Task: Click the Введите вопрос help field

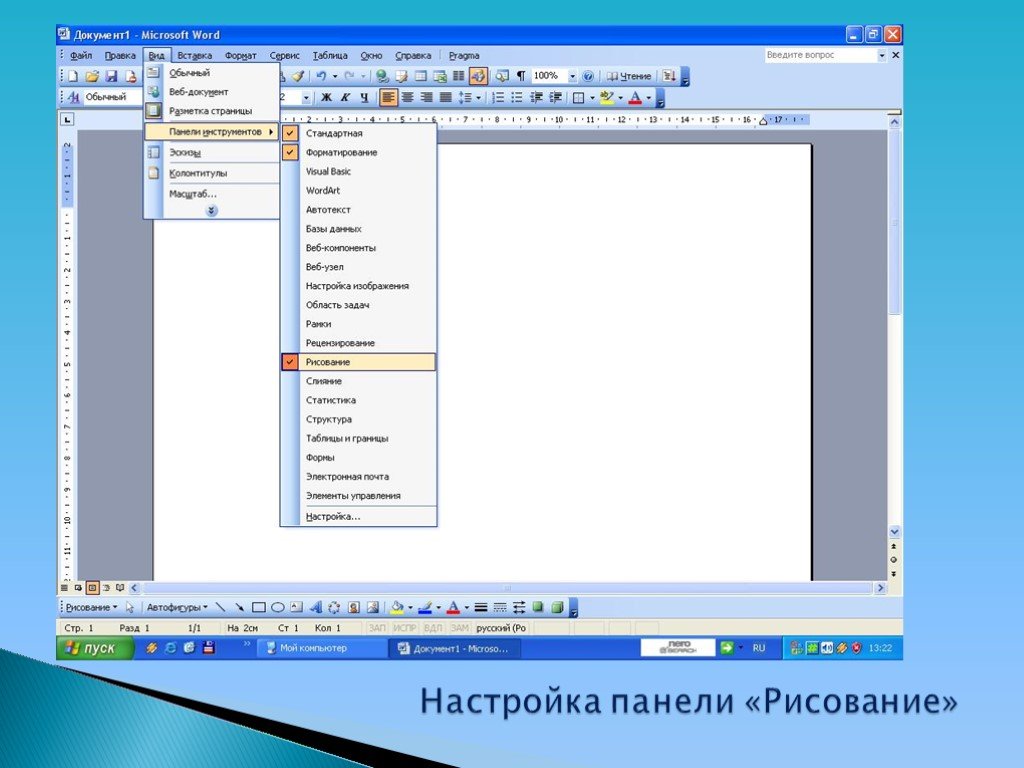Action: (x=820, y=55)
